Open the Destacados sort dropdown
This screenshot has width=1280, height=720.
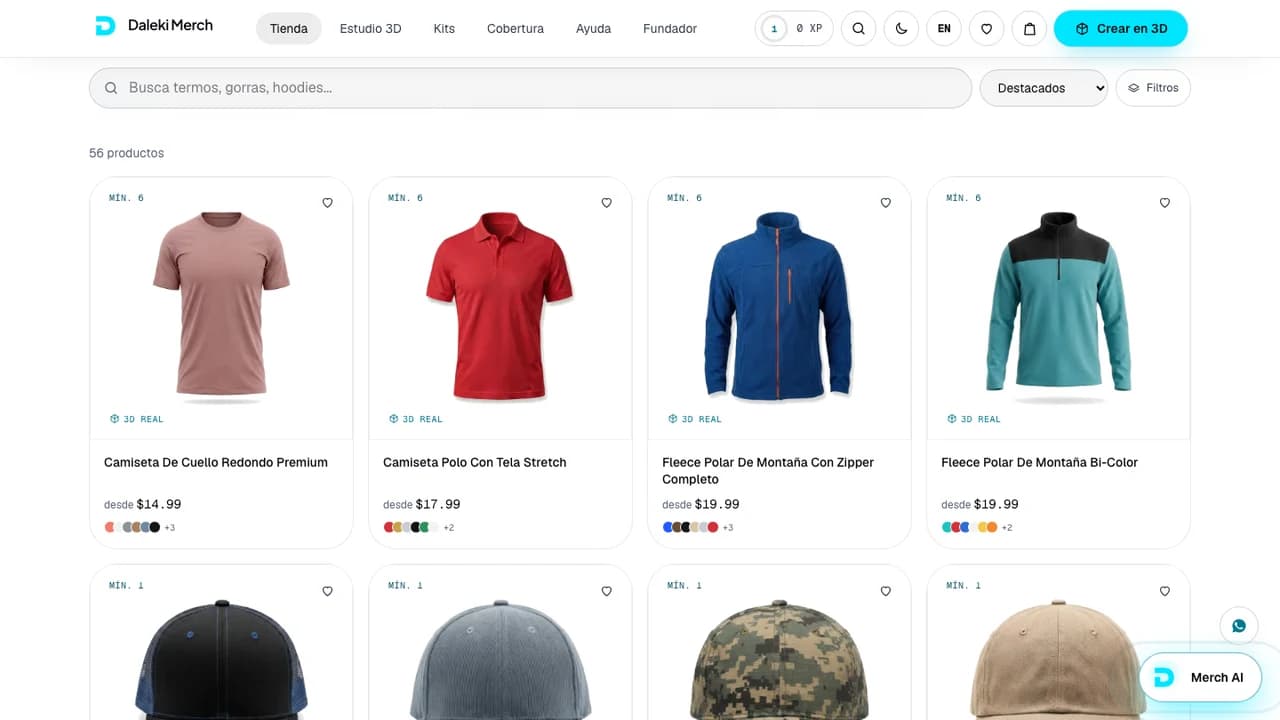(x=1043, y=88)
